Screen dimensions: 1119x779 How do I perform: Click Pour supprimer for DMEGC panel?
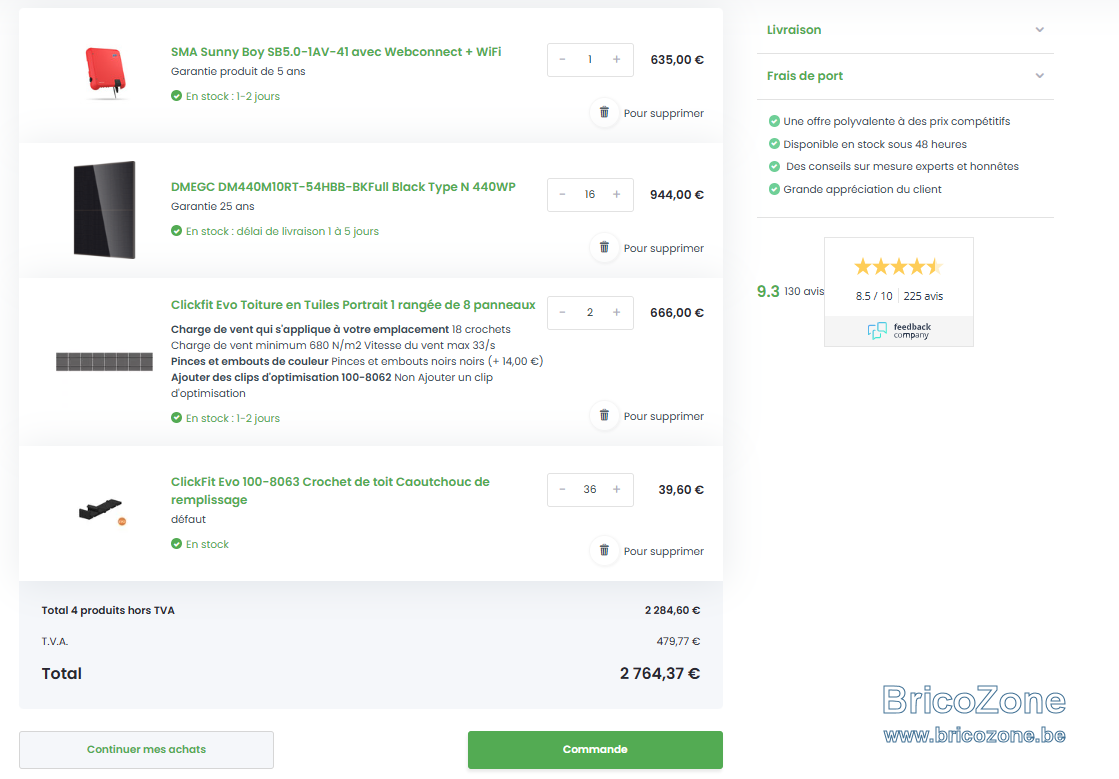pos(664,248)
